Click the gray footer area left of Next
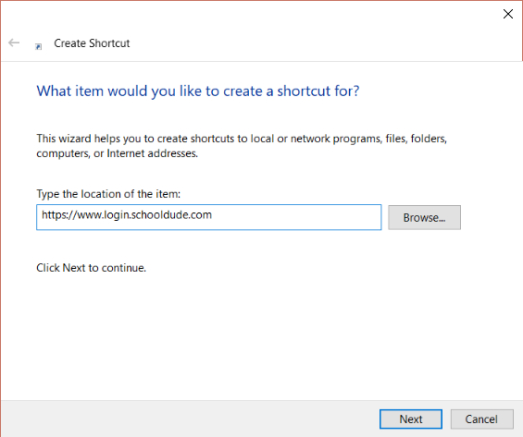Screen dimensions: 523x437 point(190,419)
